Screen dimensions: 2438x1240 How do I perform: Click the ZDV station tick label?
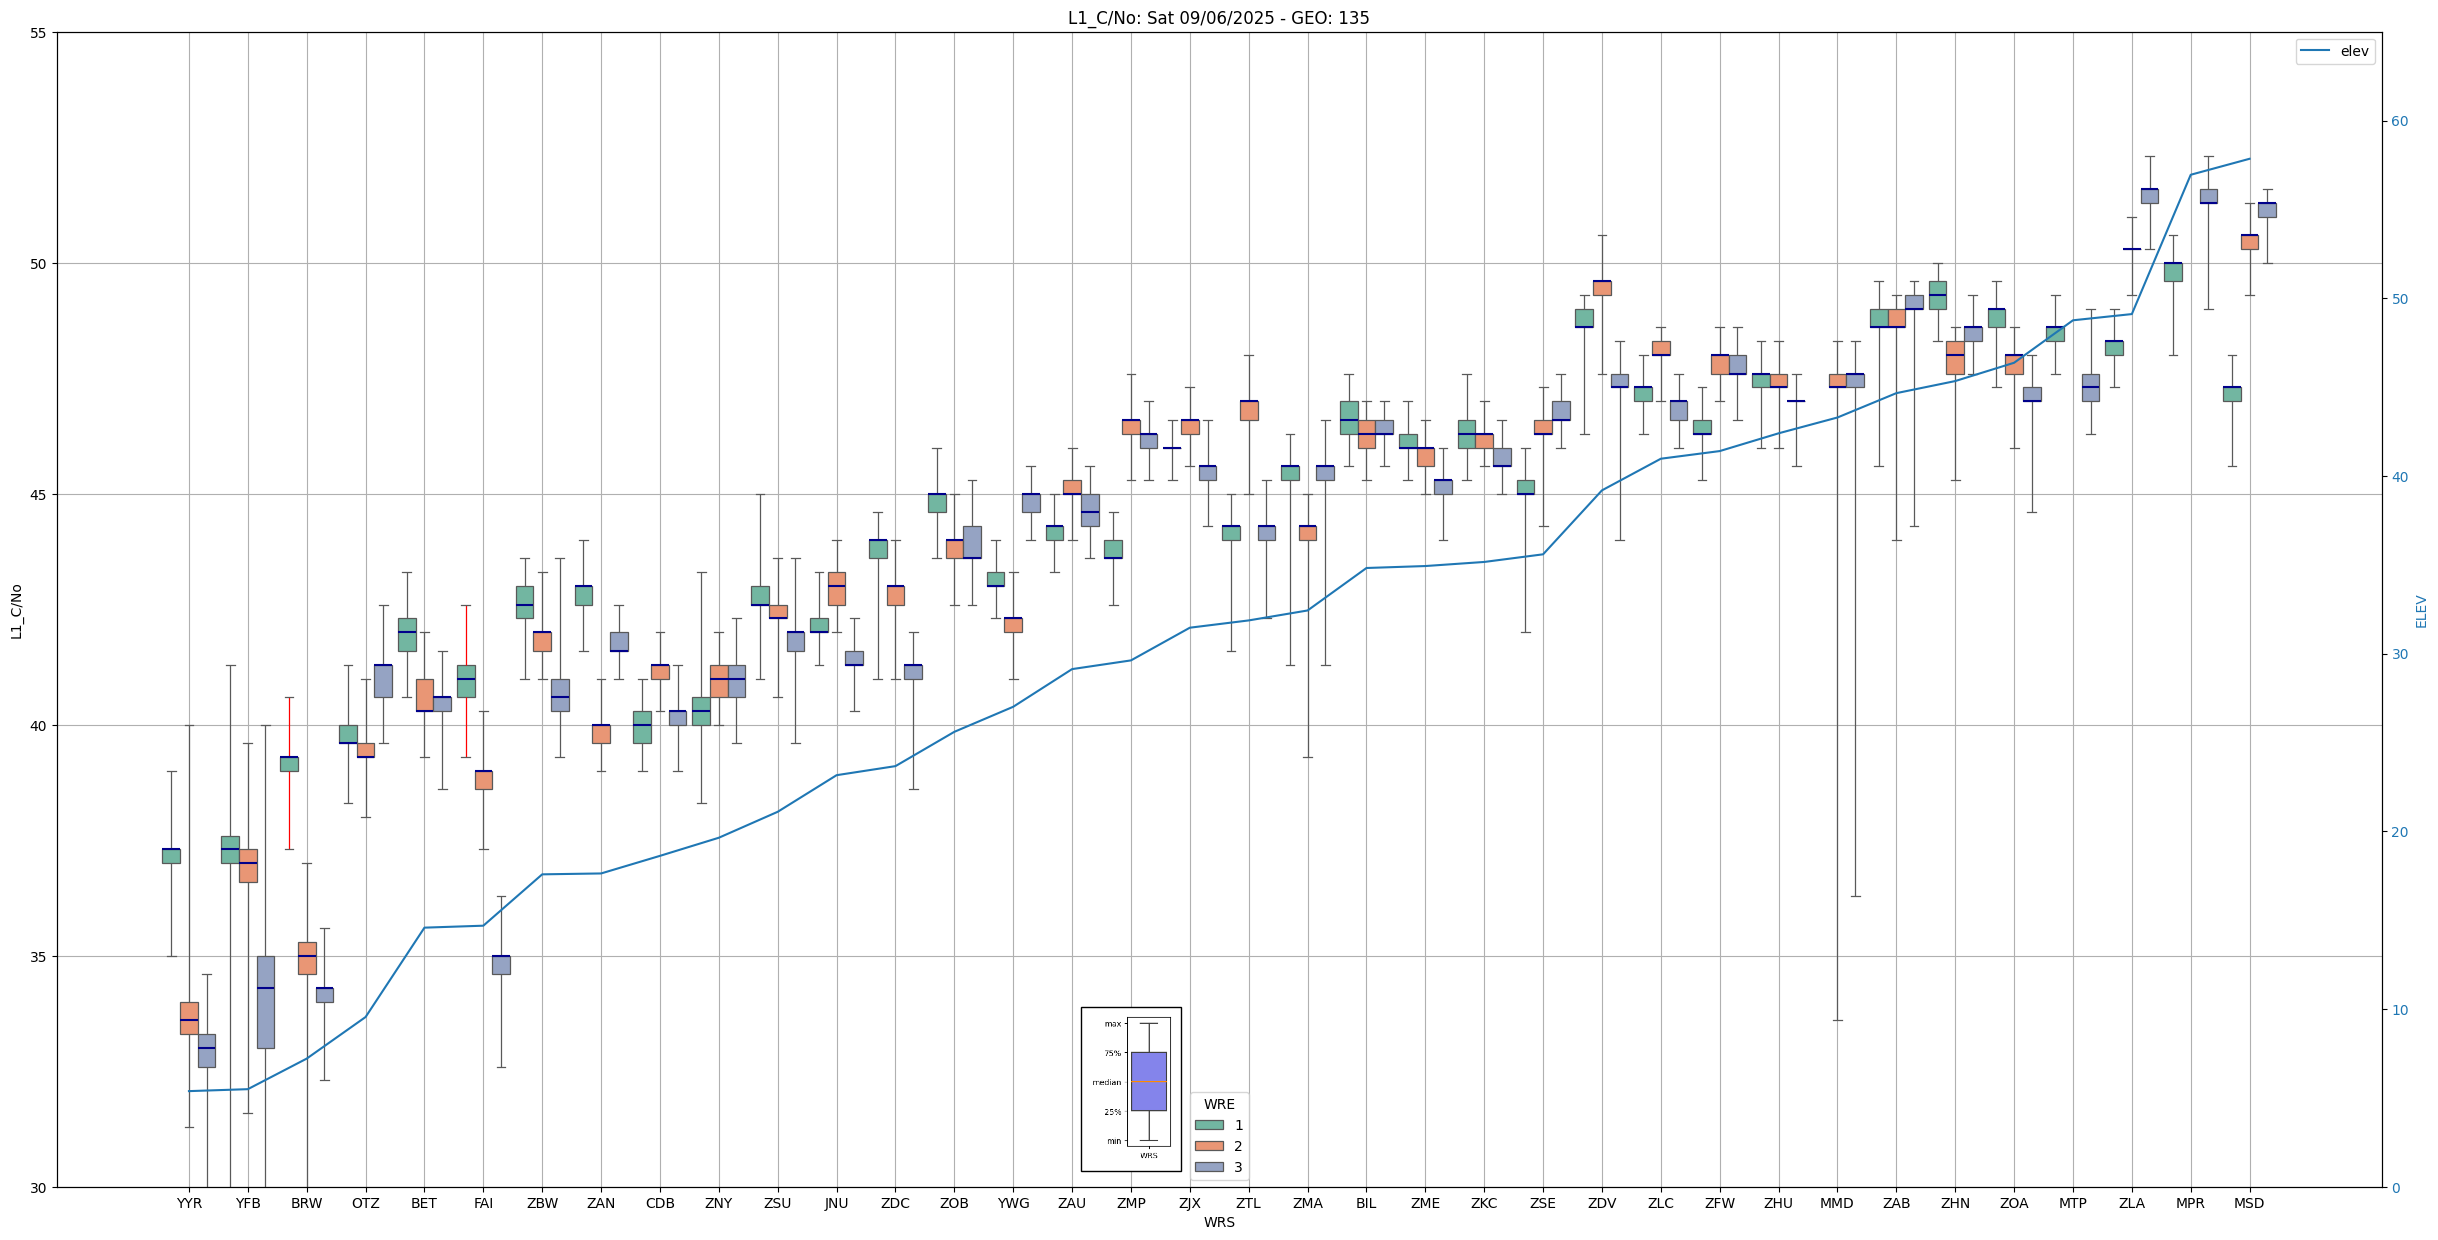[x=1602, y=1203]
